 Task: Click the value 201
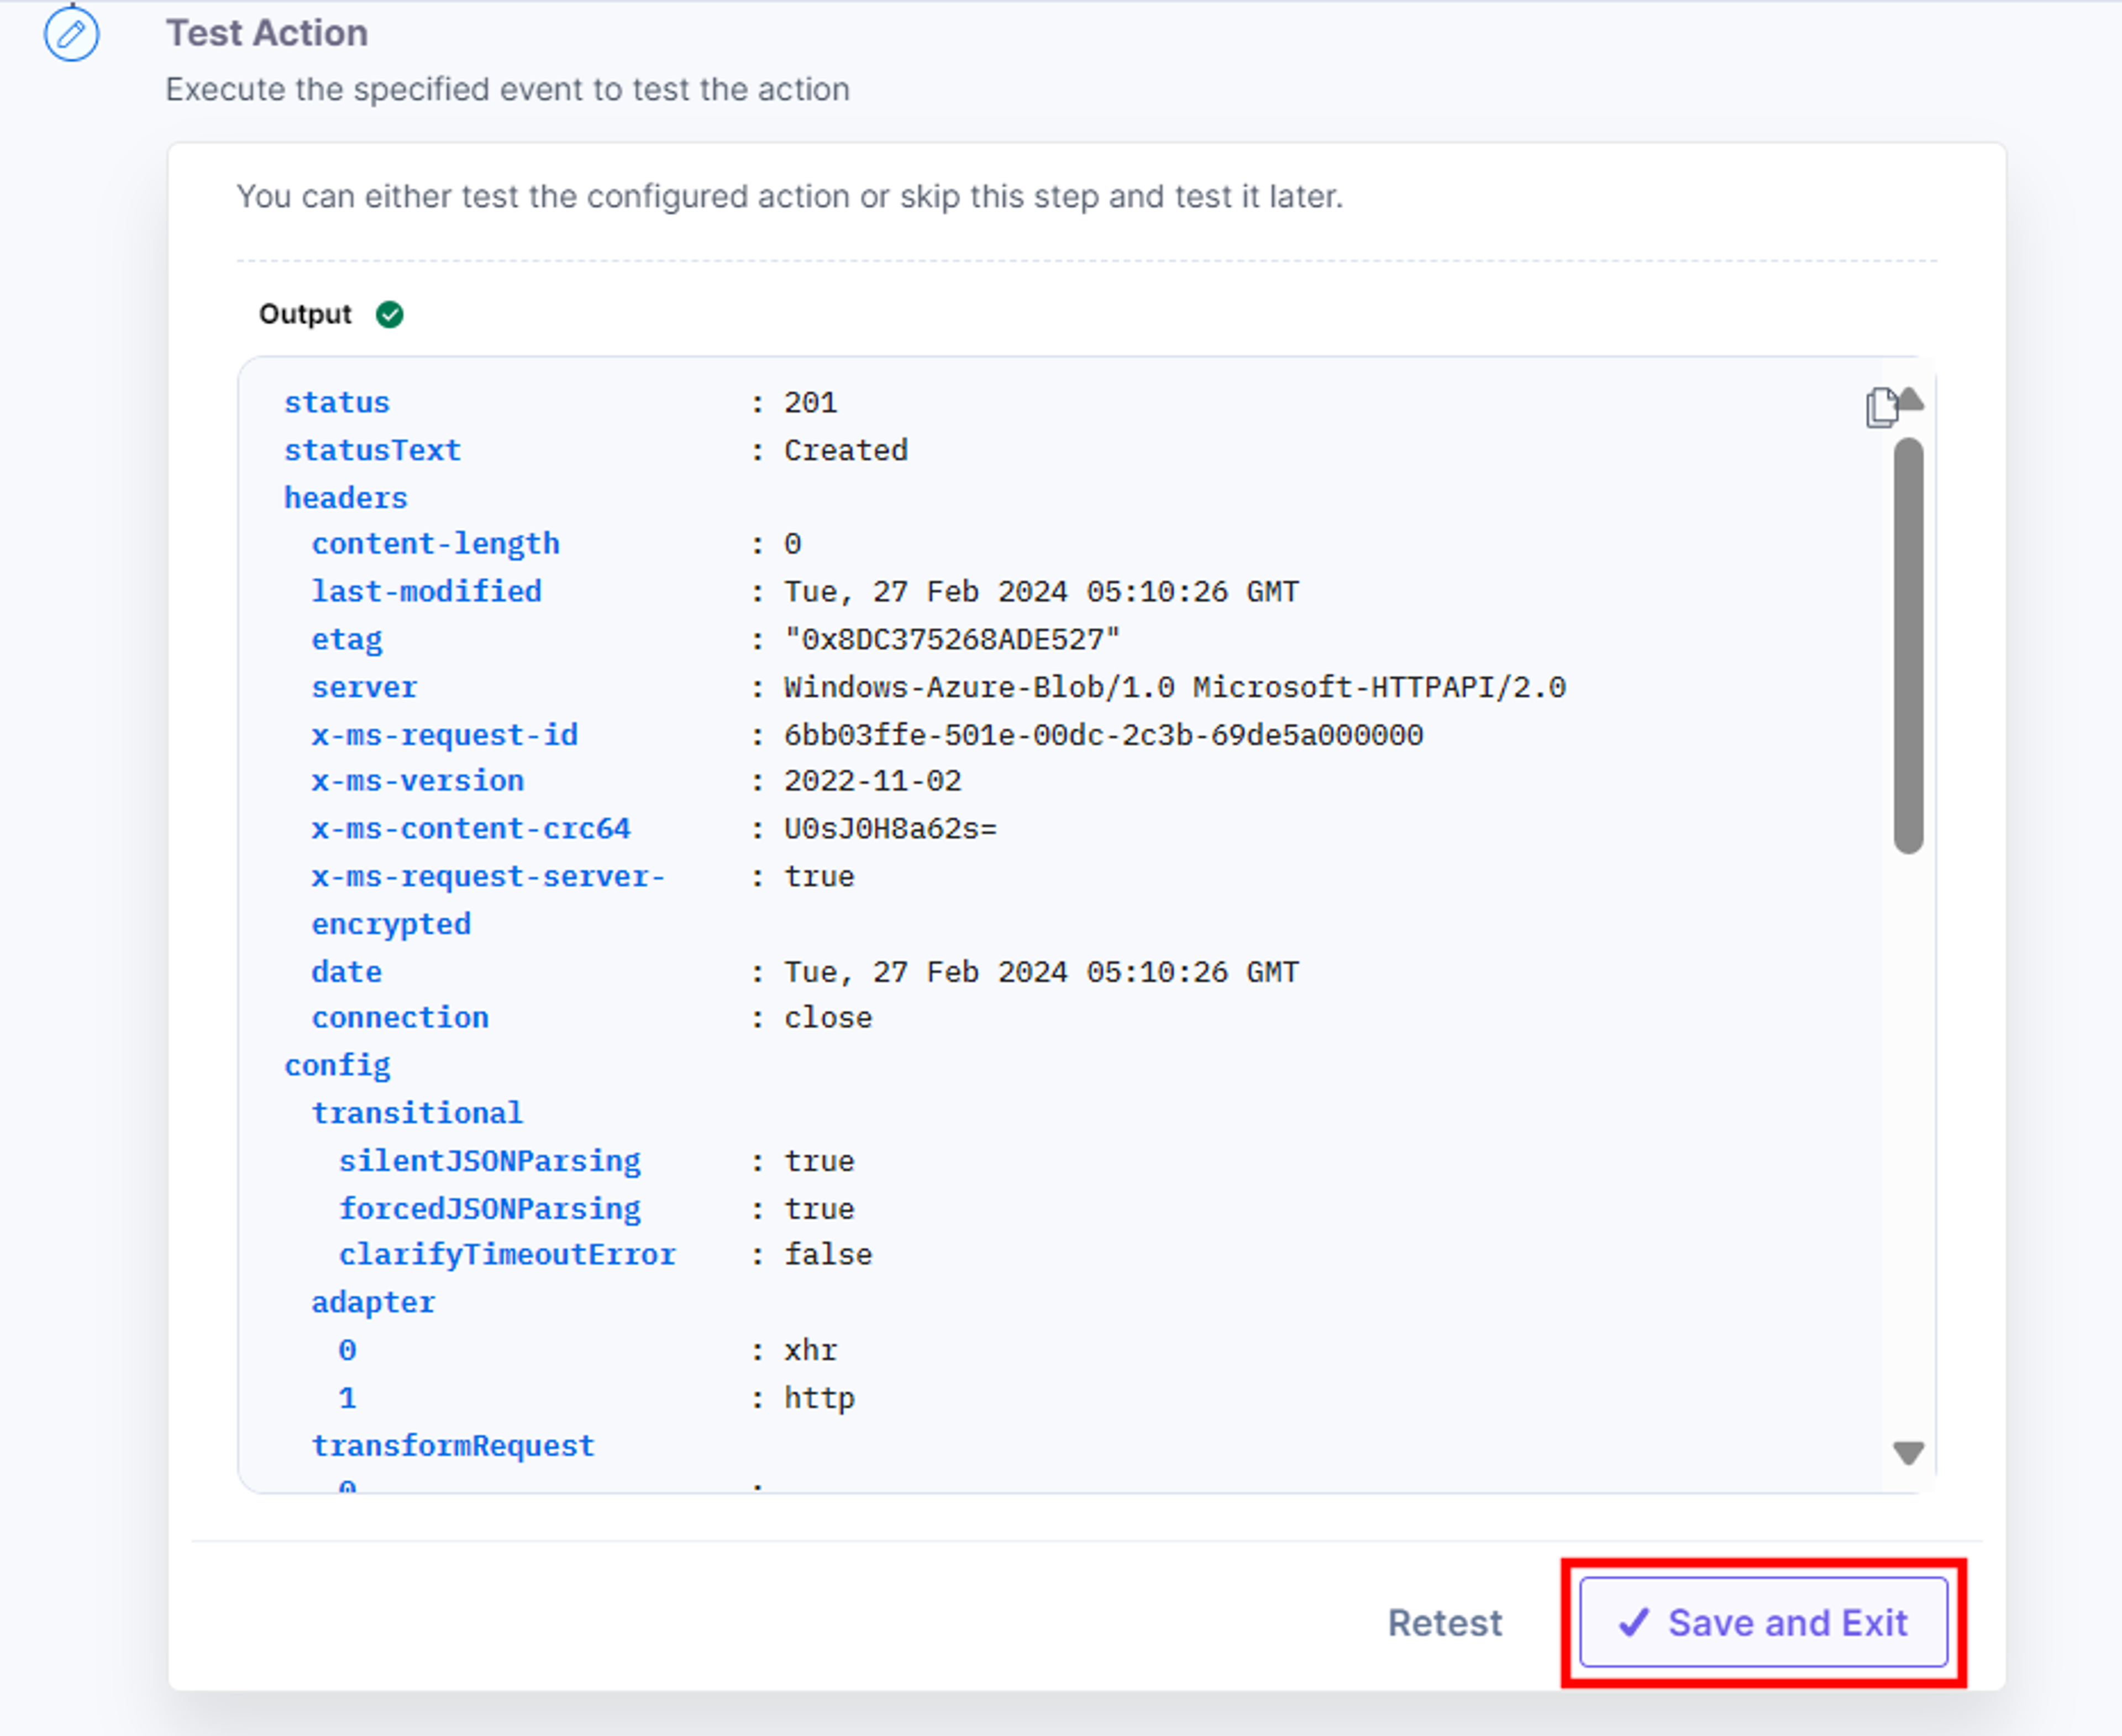point(811,402)
